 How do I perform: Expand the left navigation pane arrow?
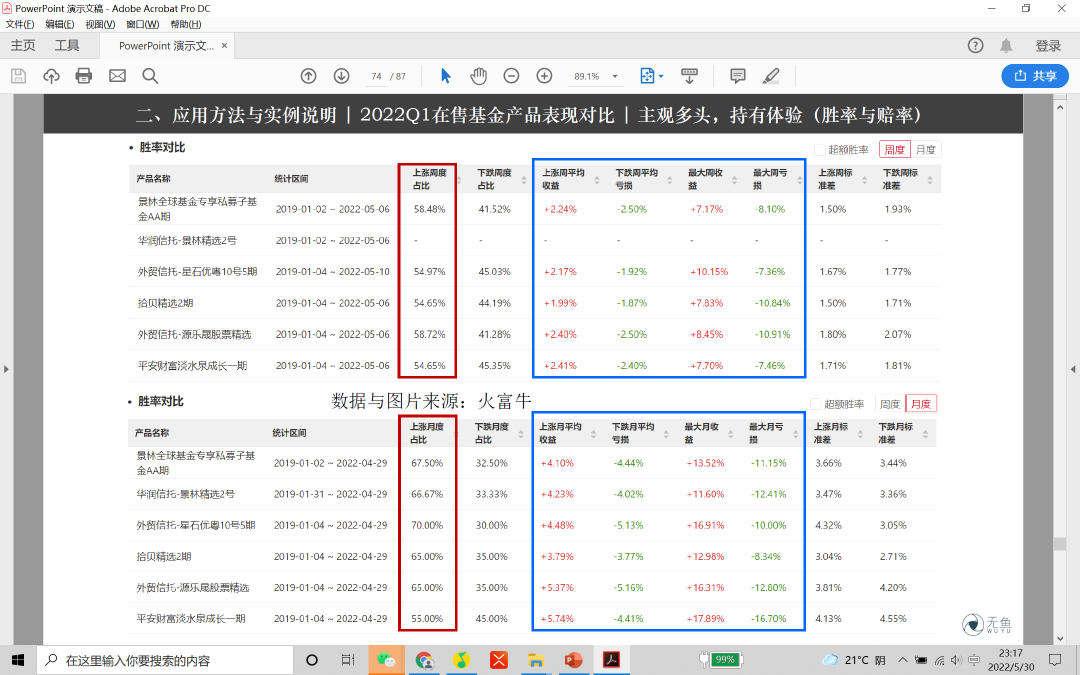tap(6, 369)
